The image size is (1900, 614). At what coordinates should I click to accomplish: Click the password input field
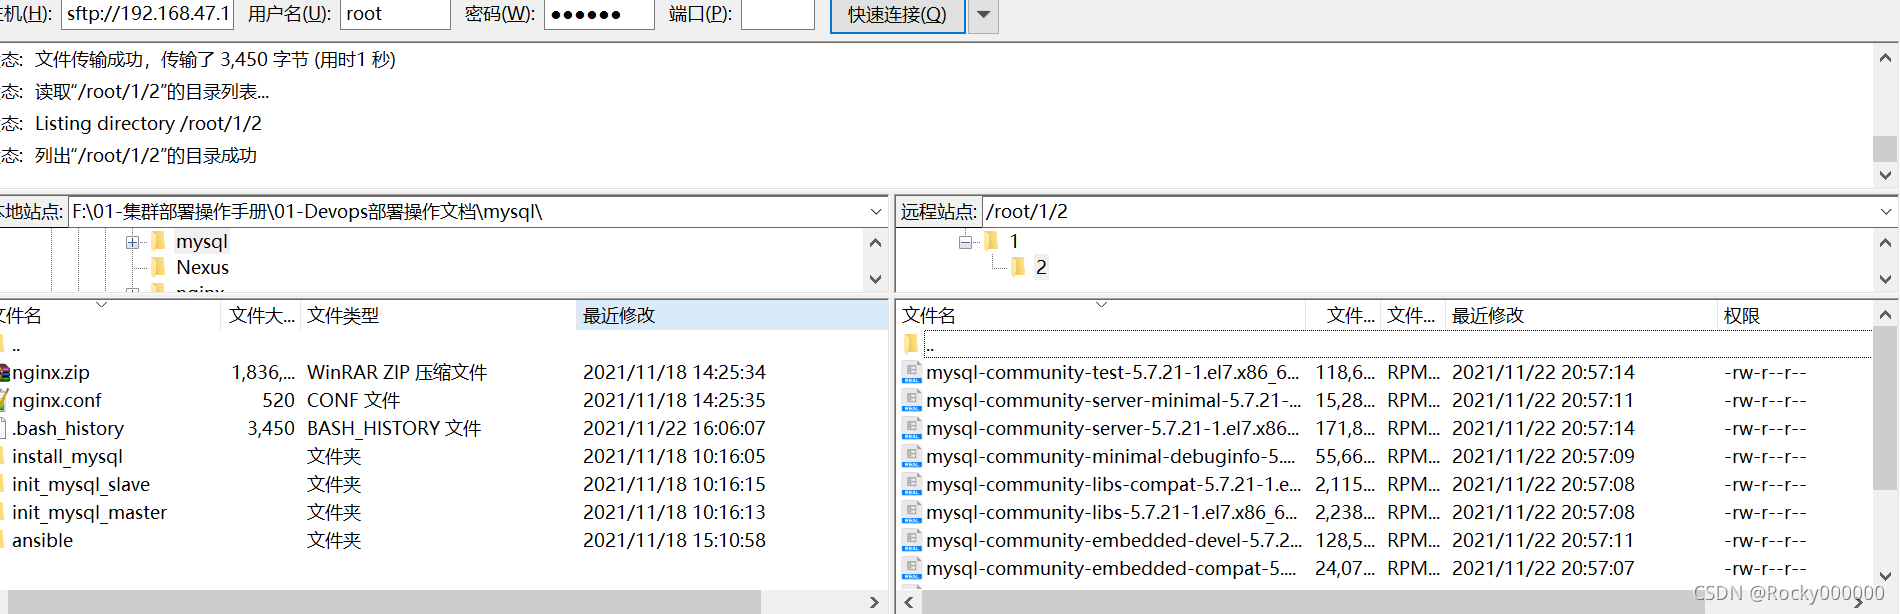(599, 14)
